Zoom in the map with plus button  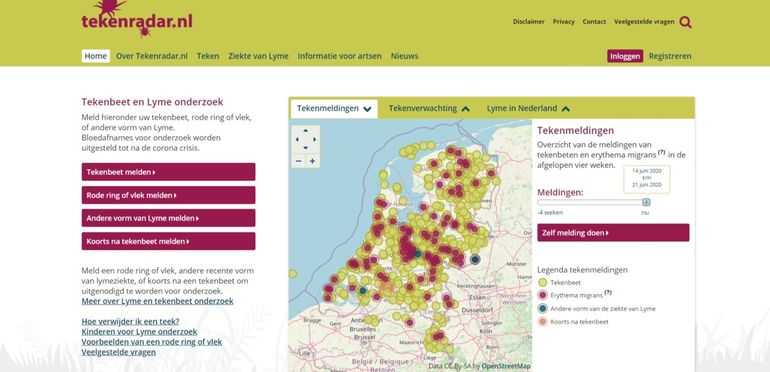[312, 161]
